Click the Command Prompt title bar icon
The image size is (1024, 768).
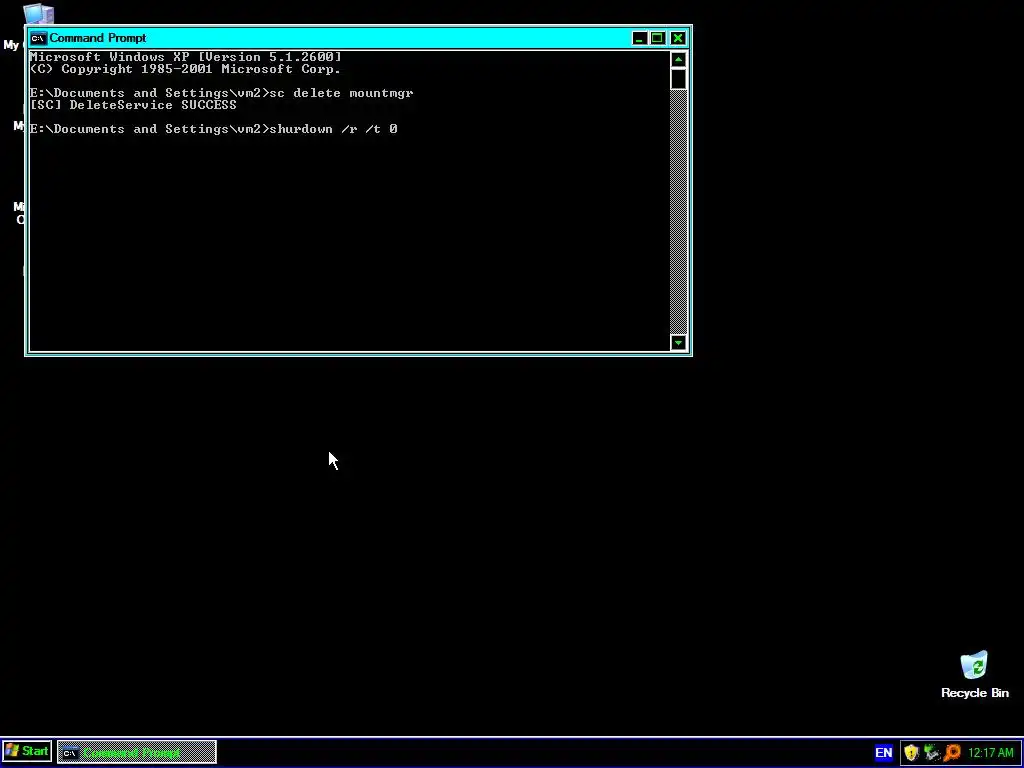point(39,38)
